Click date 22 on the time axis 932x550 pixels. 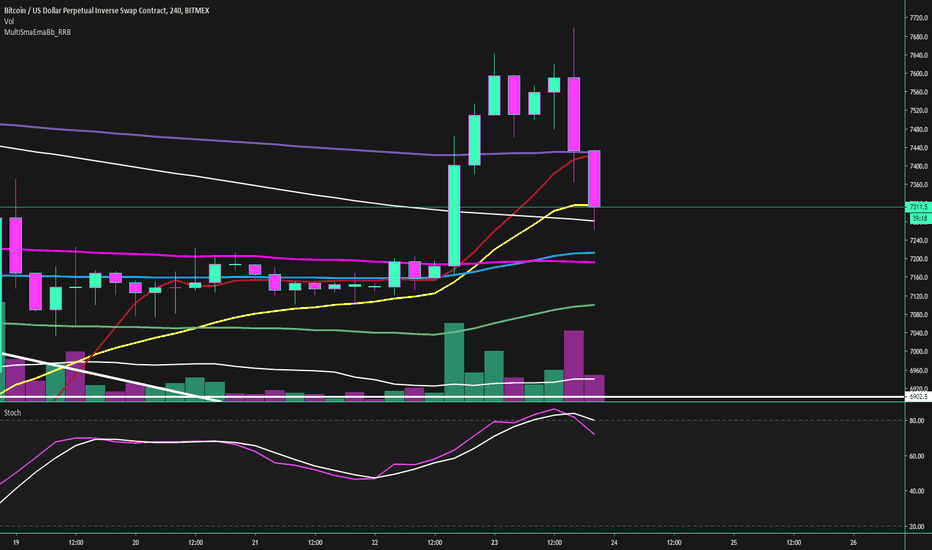[x=374, y=543]
